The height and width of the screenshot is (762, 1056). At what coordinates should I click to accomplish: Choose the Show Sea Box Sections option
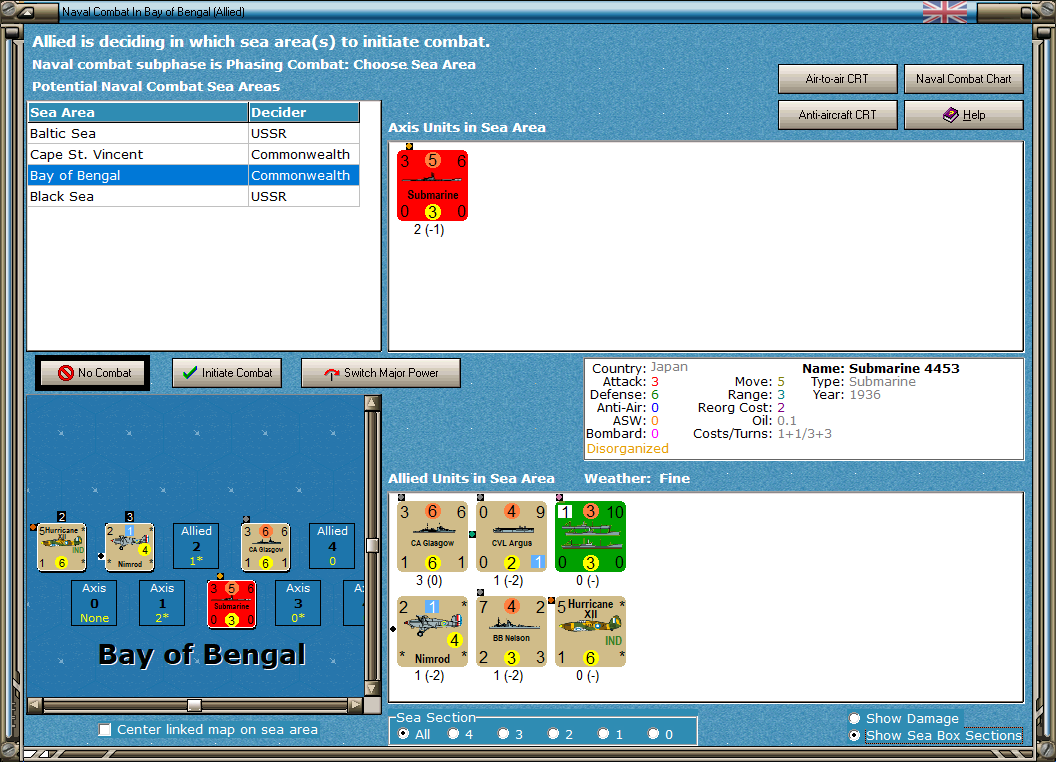(855, 736)
